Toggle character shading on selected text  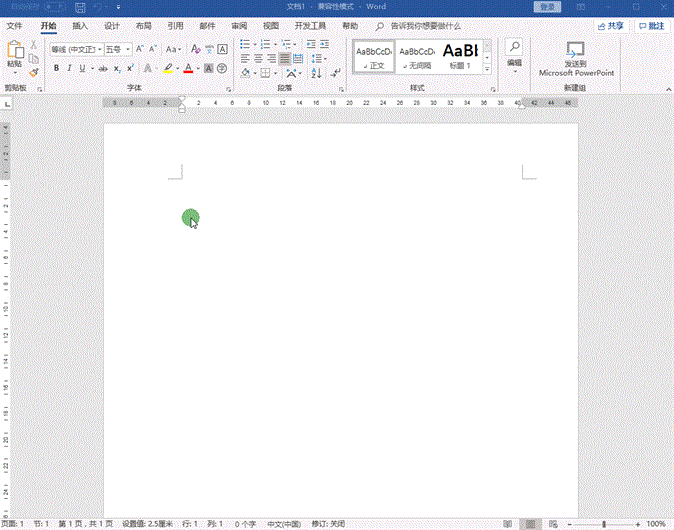tap(208, 68)
